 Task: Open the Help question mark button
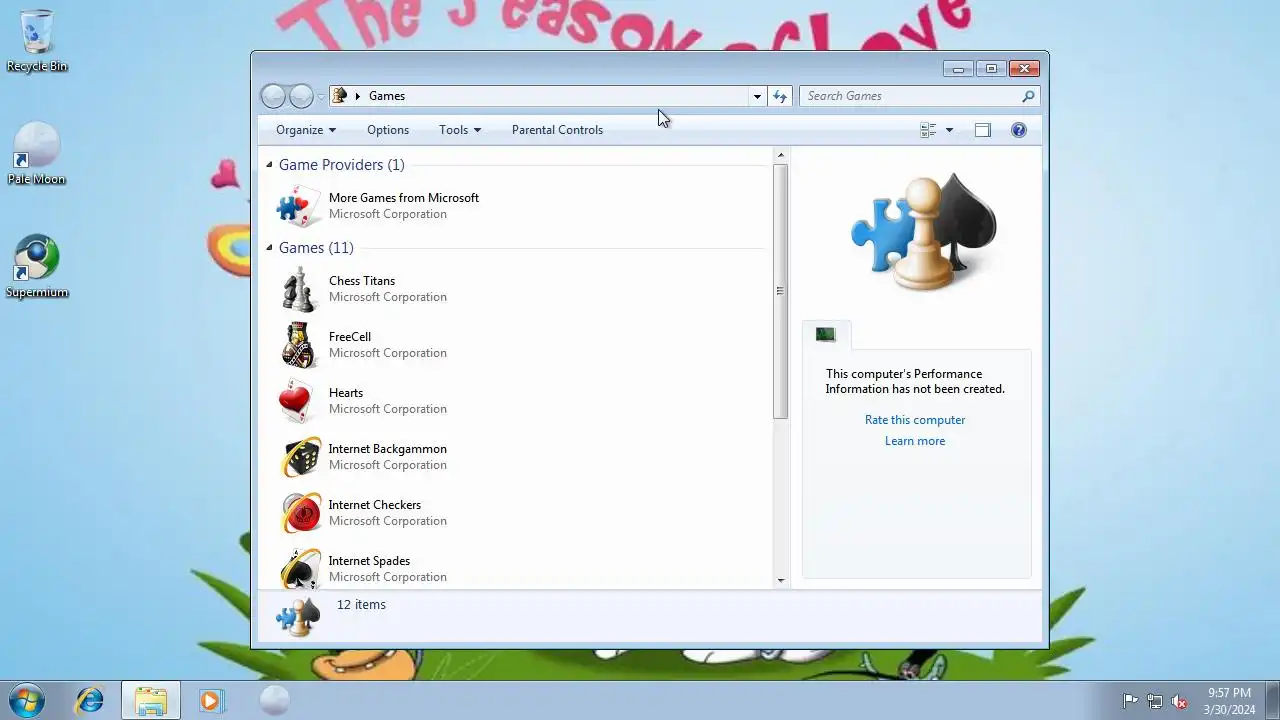point(1019,130)
